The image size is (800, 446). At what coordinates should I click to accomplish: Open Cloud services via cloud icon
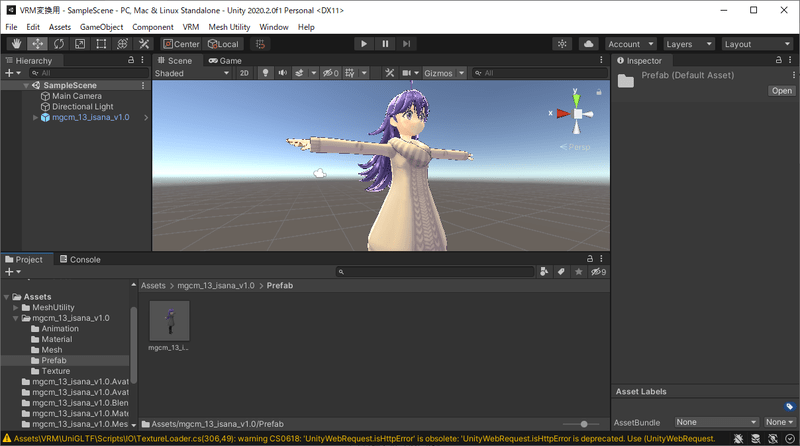588,44
